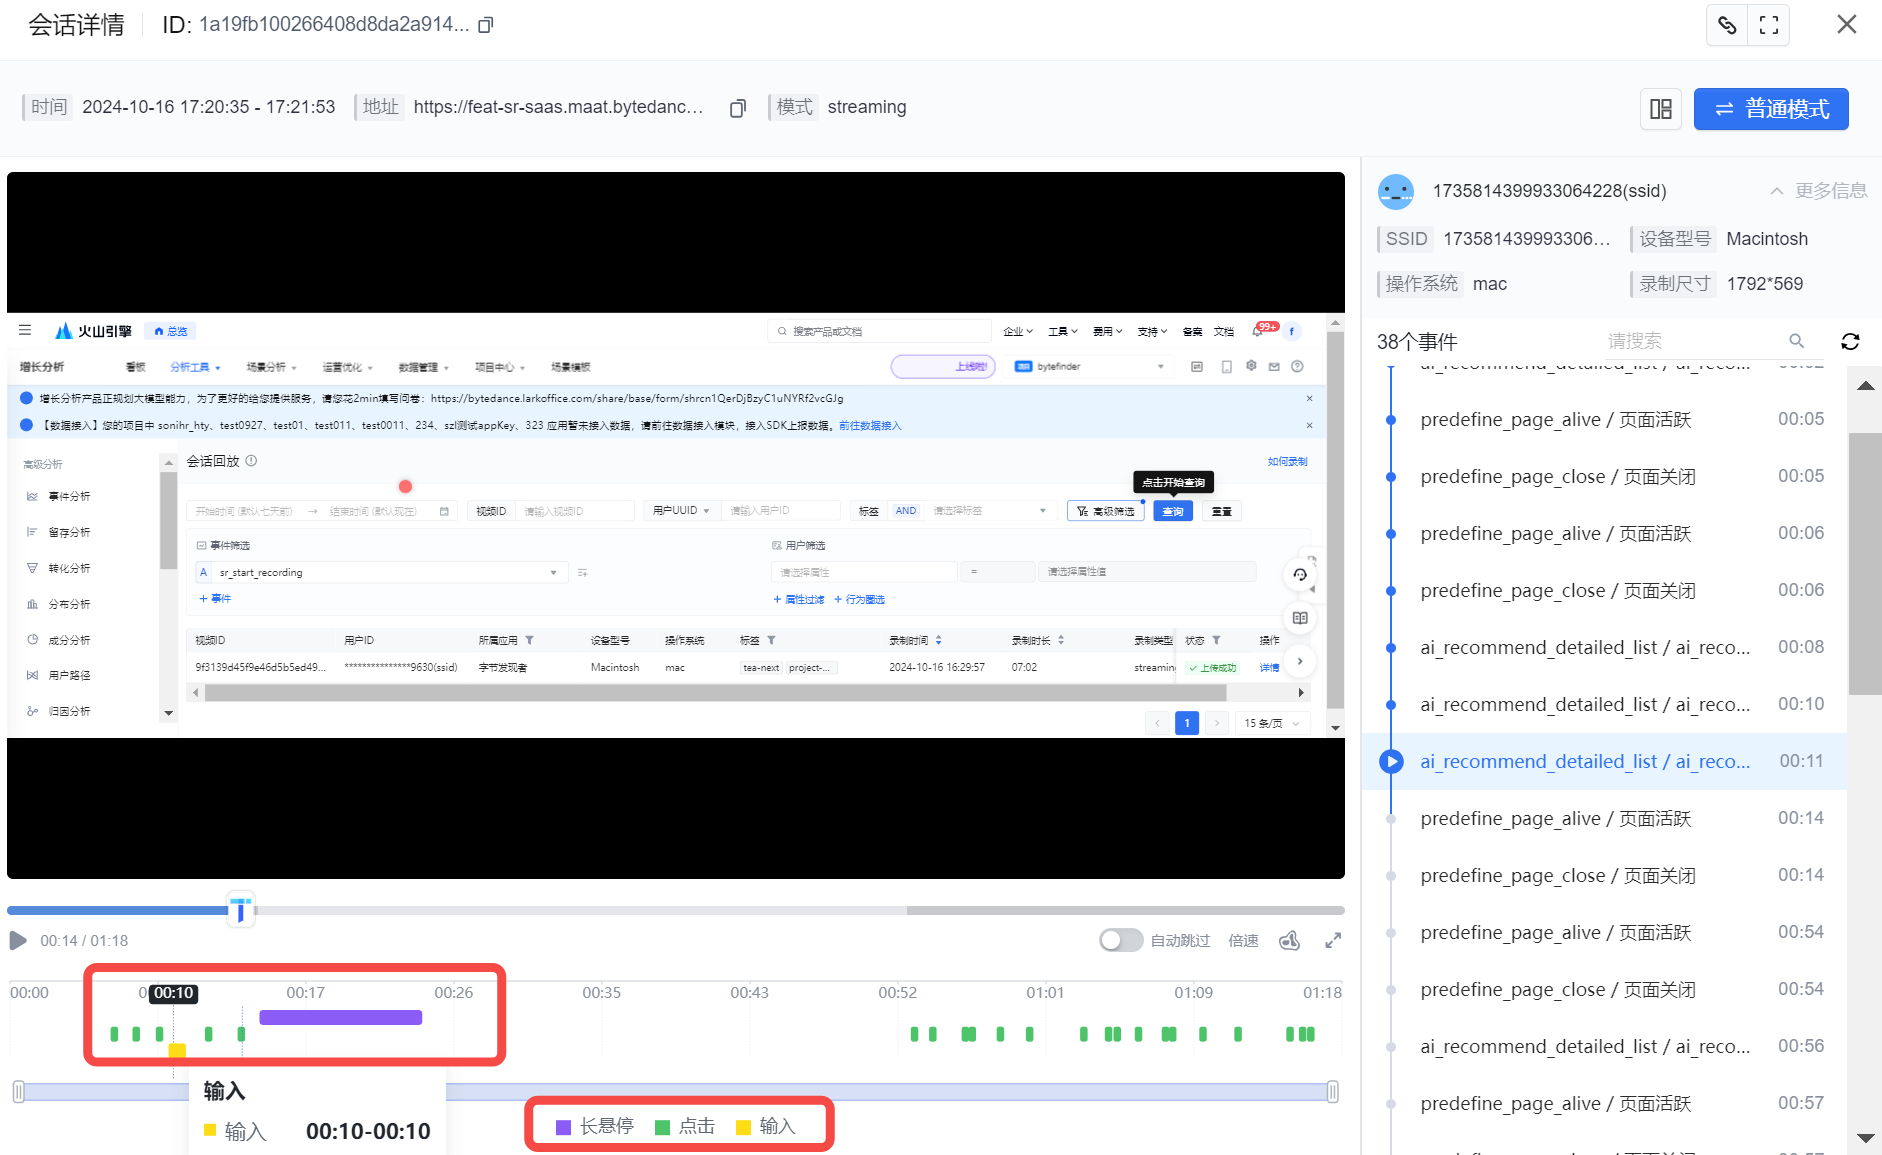This screenshot has height=1155, width=1882.
Task: Click 总览 home chip in recording
Action: click(171, 331)
